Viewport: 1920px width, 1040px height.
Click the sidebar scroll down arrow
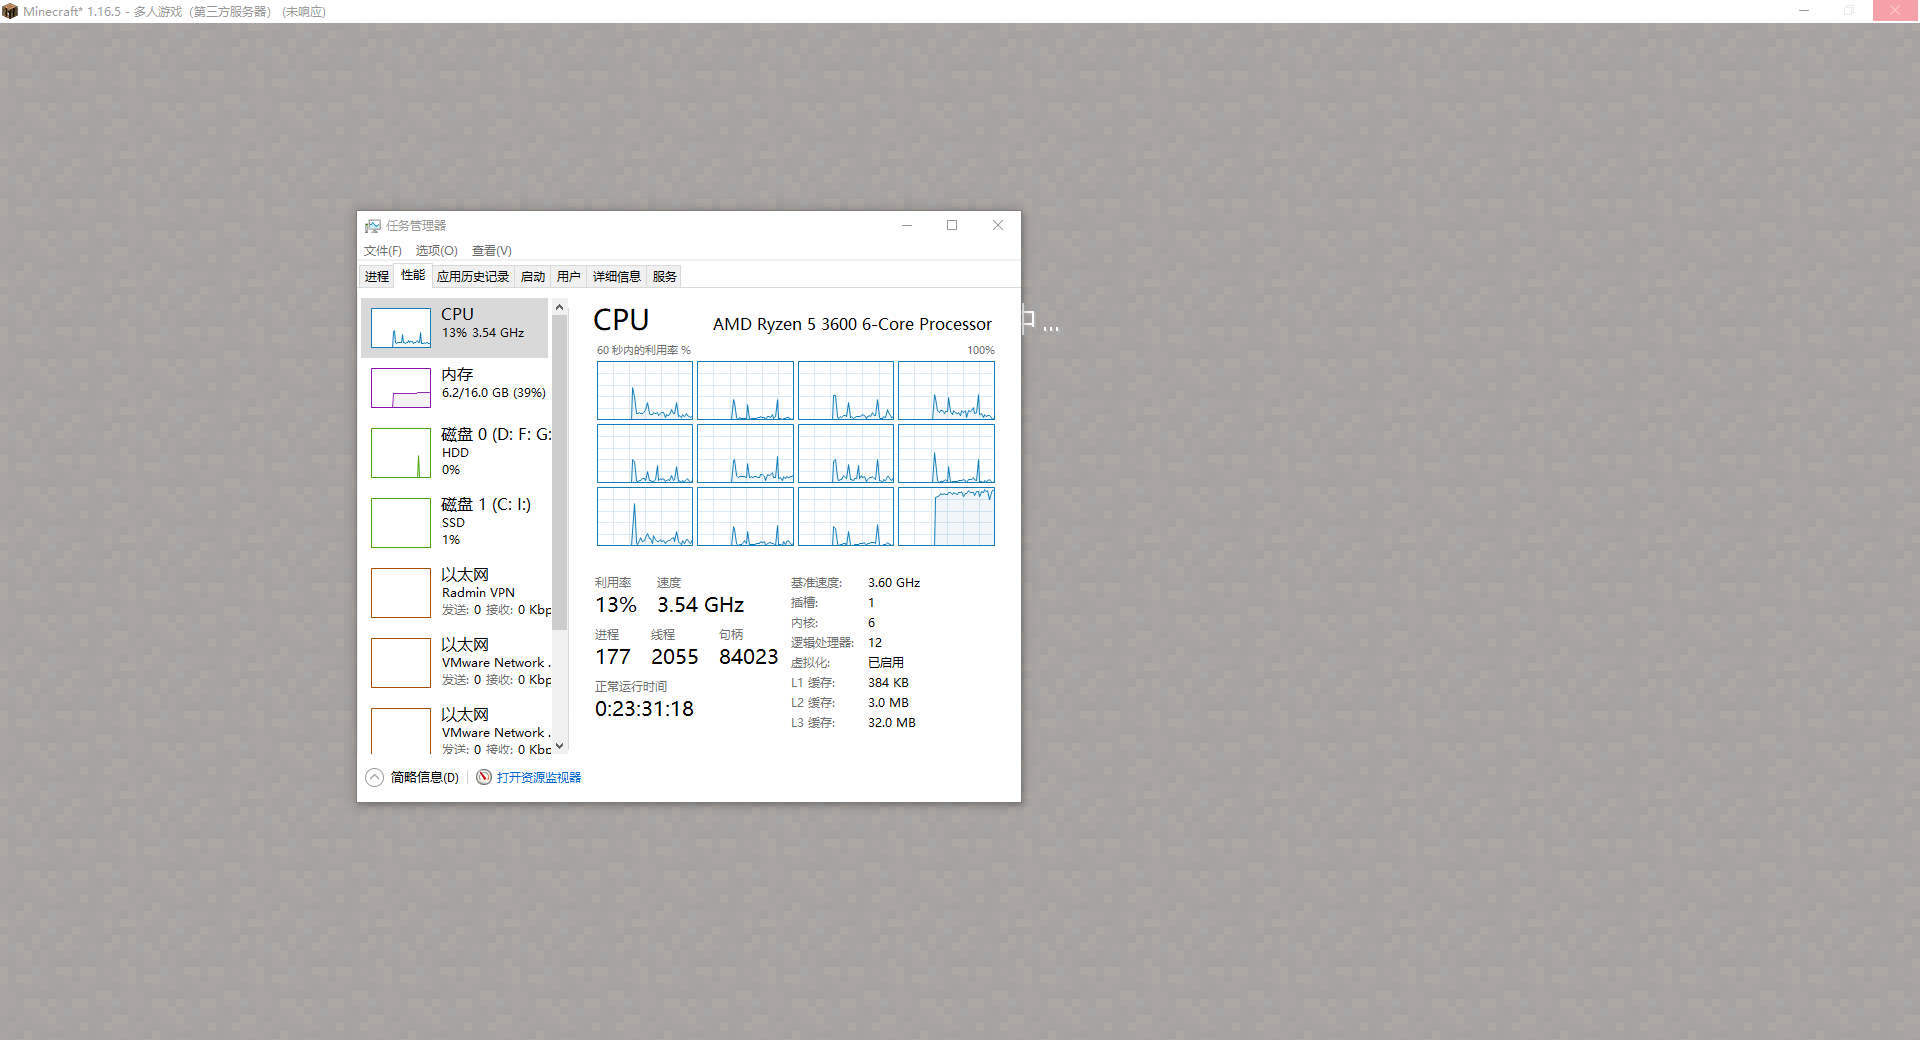(x=560, y=745)
